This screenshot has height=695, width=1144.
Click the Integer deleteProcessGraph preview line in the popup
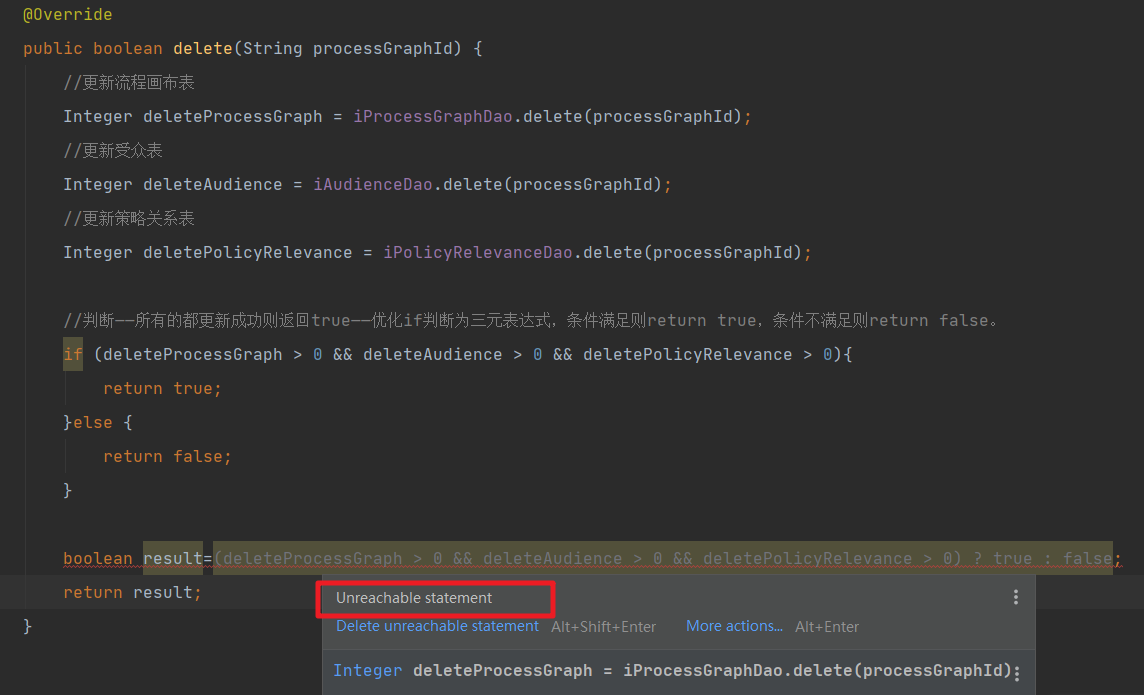coord(673,671)
